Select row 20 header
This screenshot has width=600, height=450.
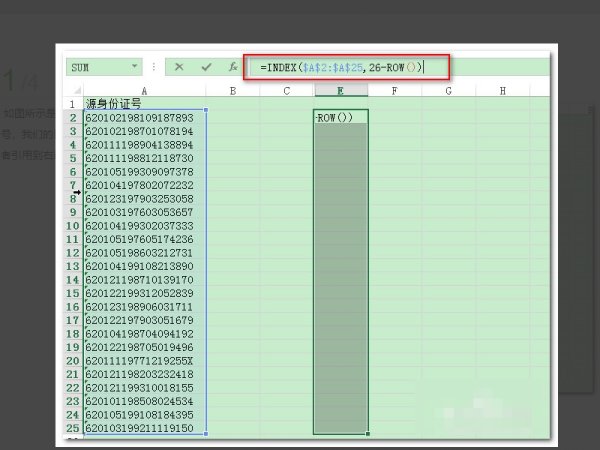point(73,361)
